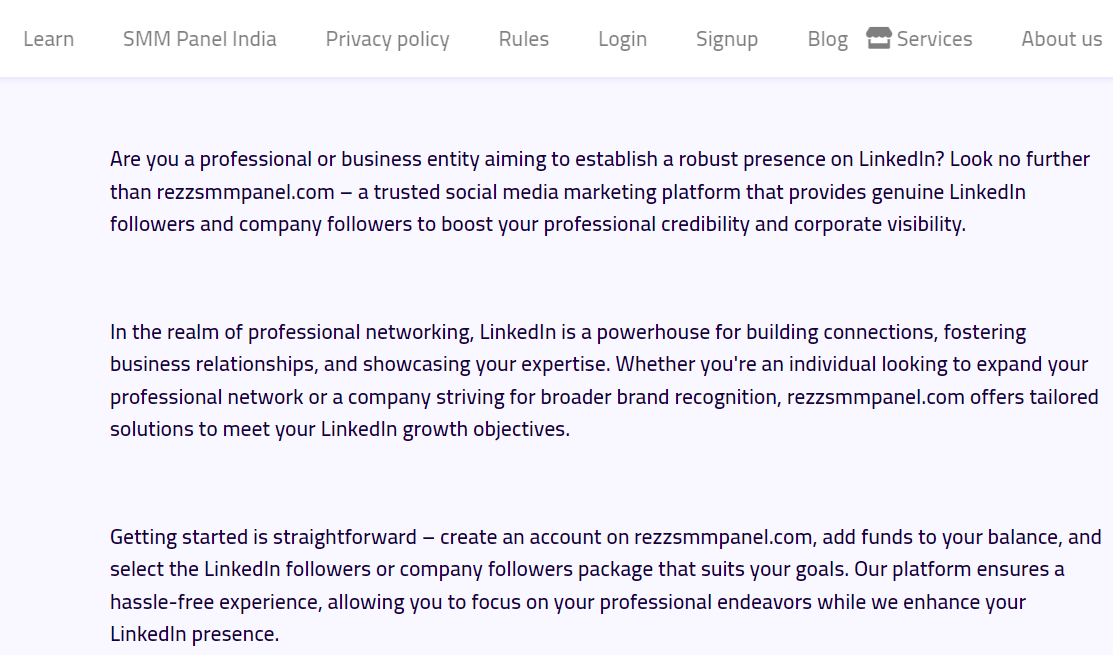Viewport: 1113px width, 655px height.
Task: Open the Blog section
Action: click(x=828, y=40)
